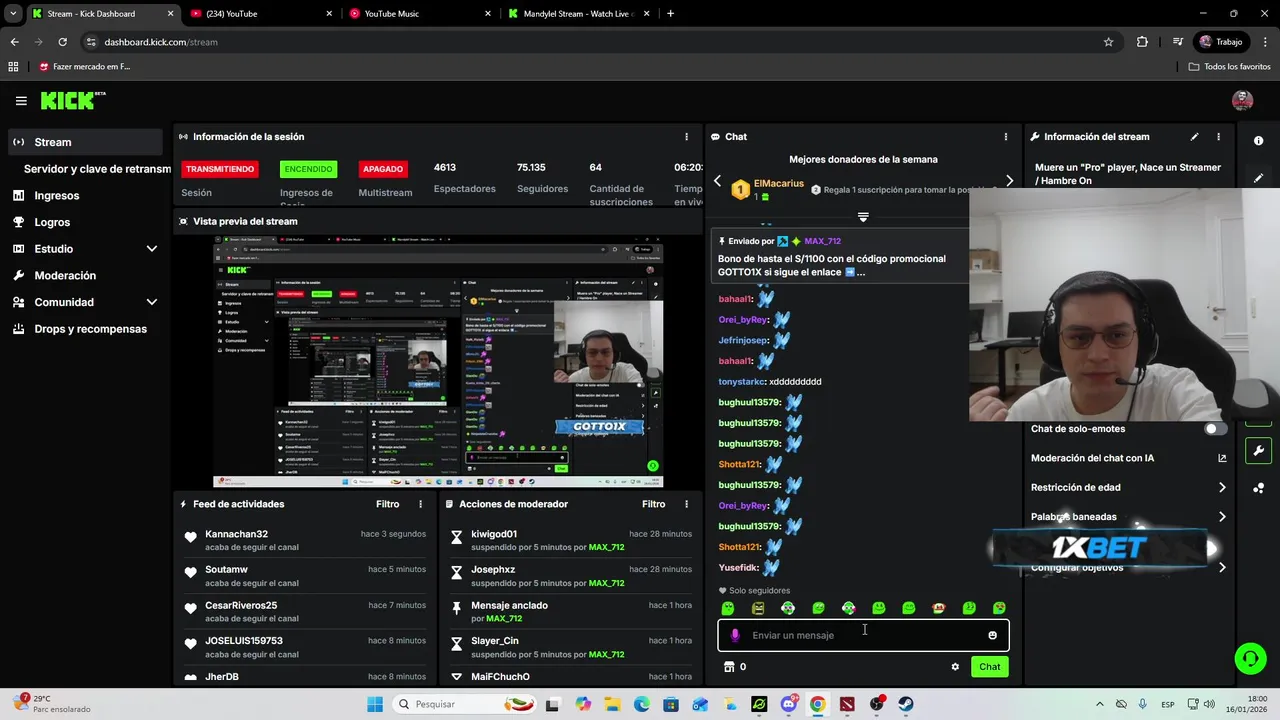Screen dimensions: 1280x720
Task: Show previous top donor with left arrow
Action: [x=717, y=181]
